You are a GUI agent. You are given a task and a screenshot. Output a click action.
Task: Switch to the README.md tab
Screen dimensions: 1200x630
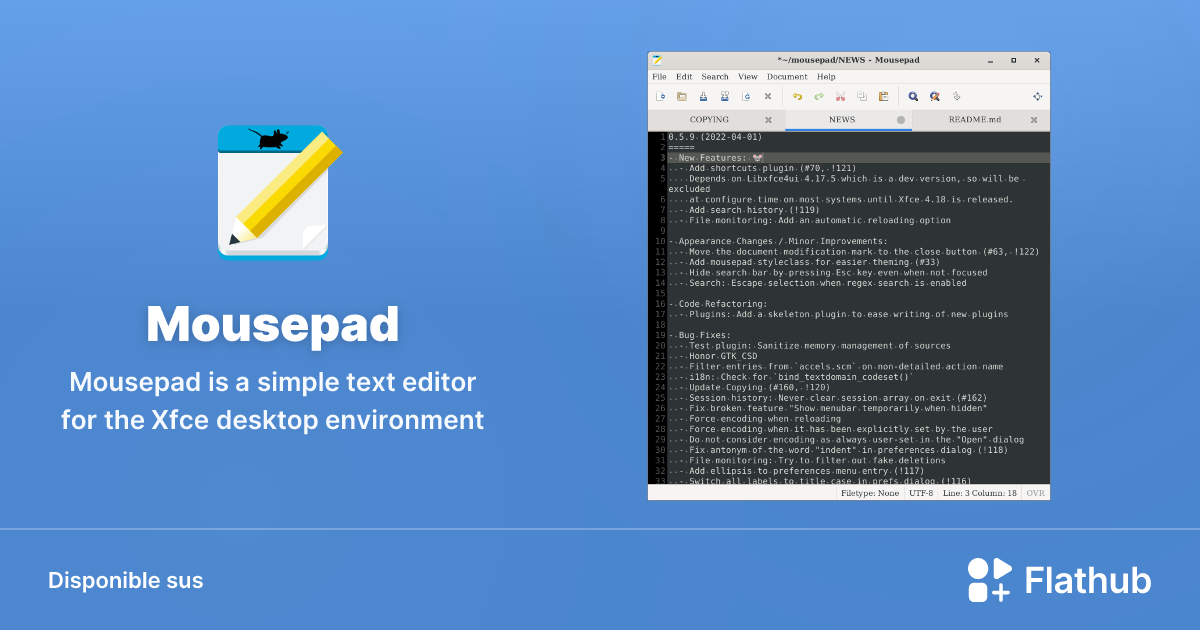click(x=973, y=119)
